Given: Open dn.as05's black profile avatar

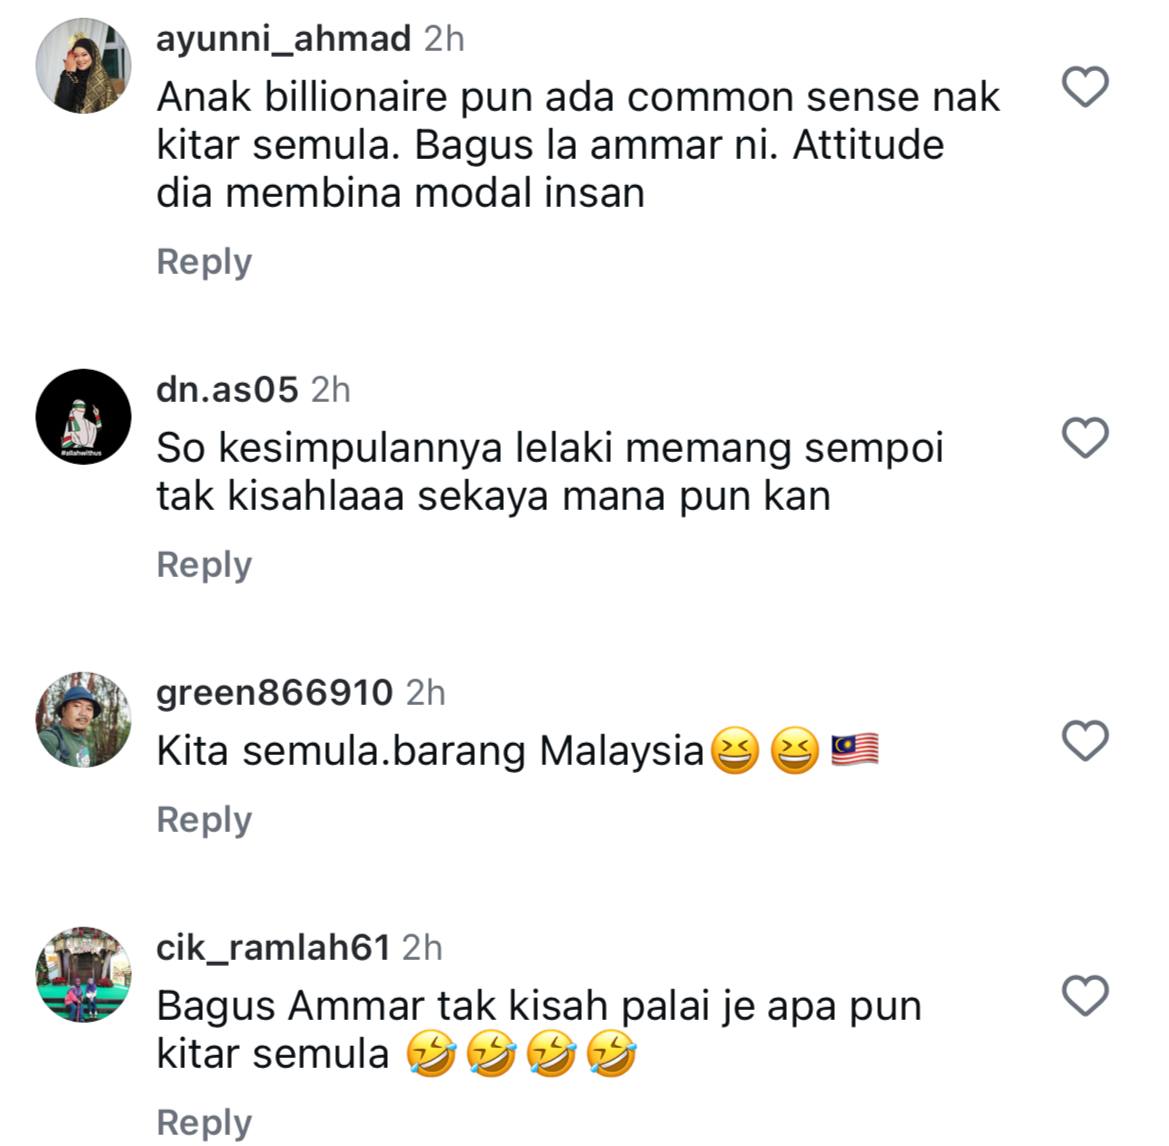Looking at the screenshot, I should [x=84, y=416].
